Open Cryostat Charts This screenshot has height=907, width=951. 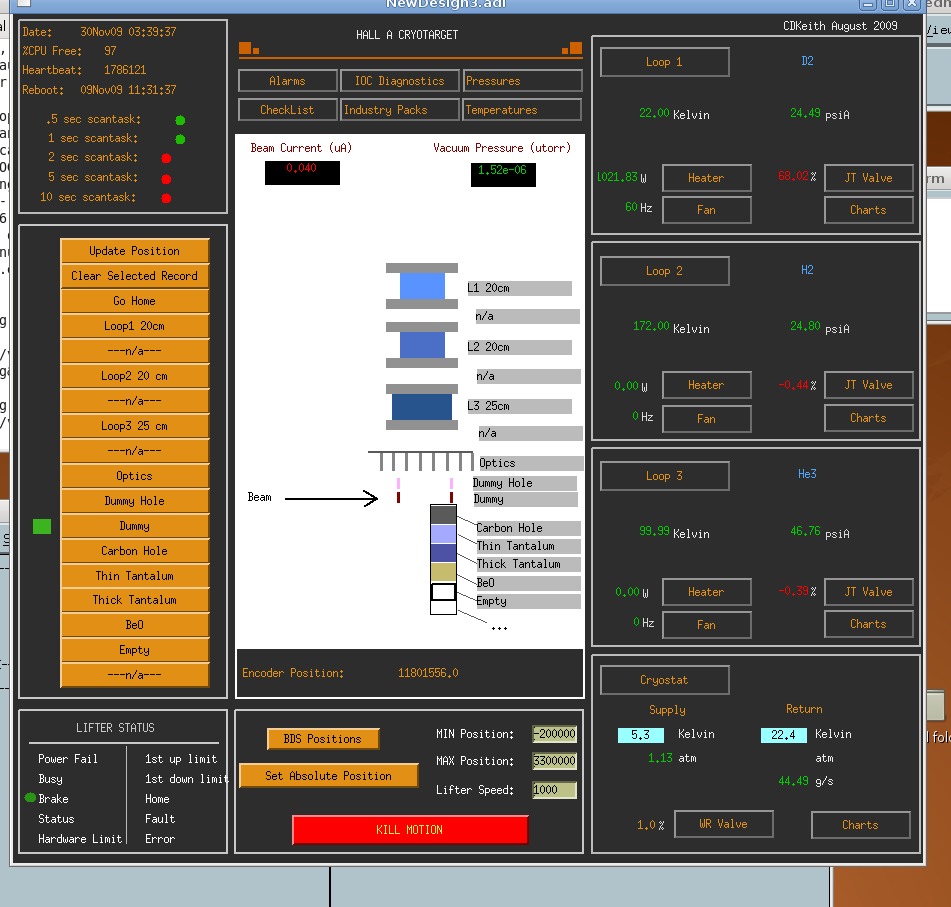pos(861,824)
